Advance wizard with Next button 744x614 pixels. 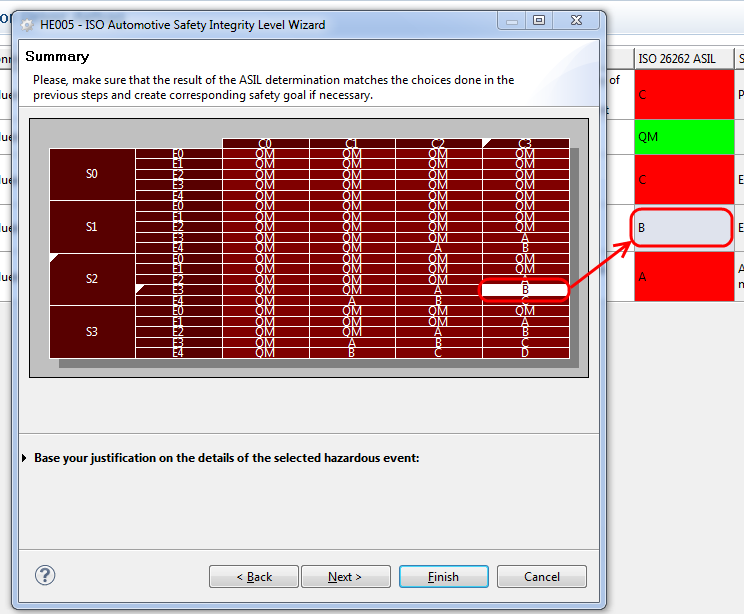click(x=345, y=577)
